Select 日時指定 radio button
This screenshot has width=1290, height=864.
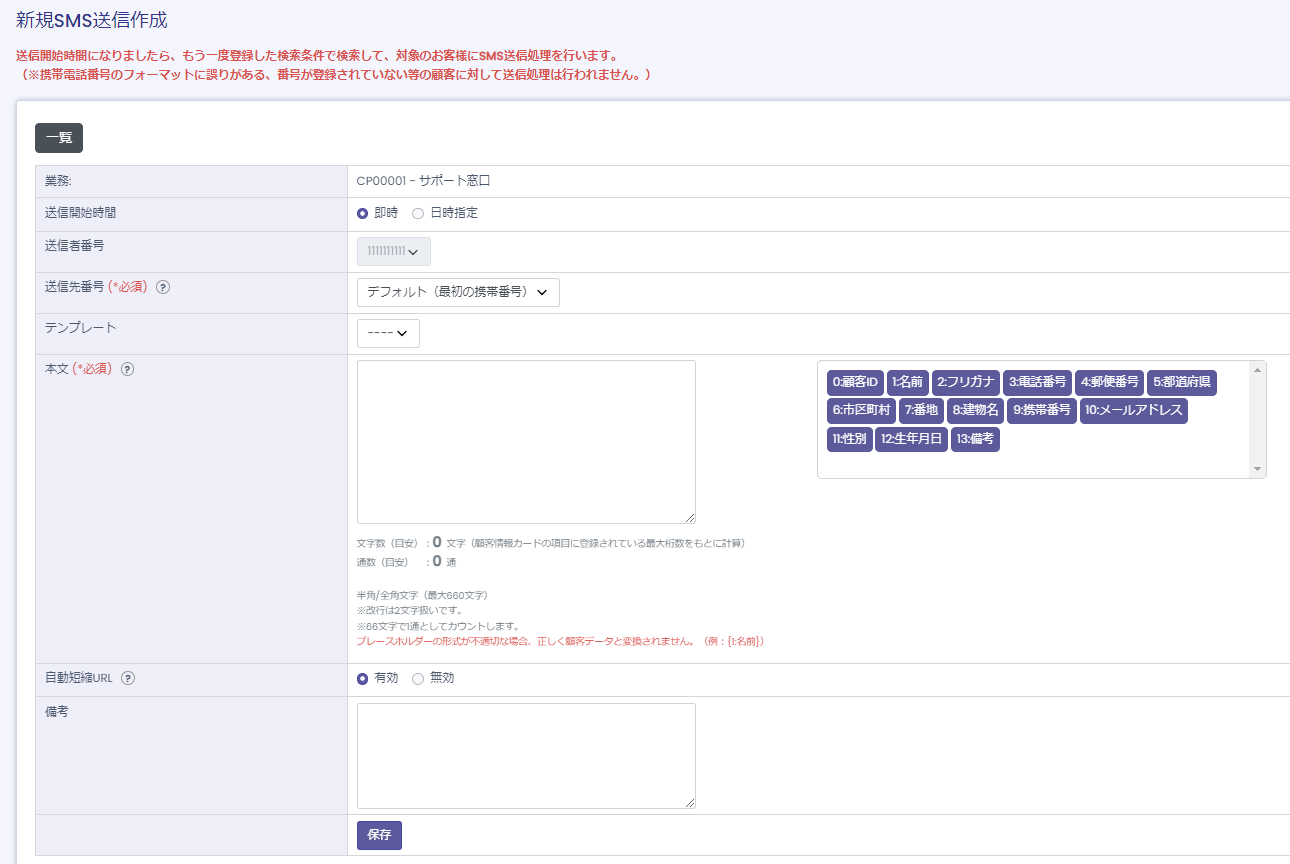pos(418,213)
